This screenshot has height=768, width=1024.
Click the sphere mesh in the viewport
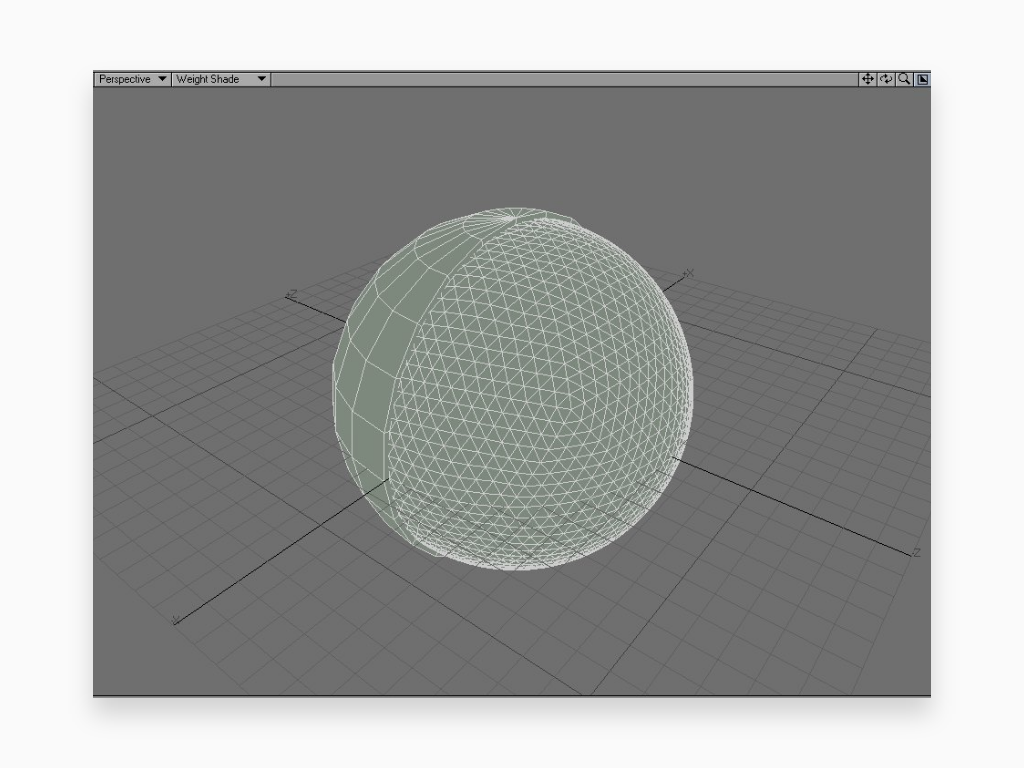point(513,389)
